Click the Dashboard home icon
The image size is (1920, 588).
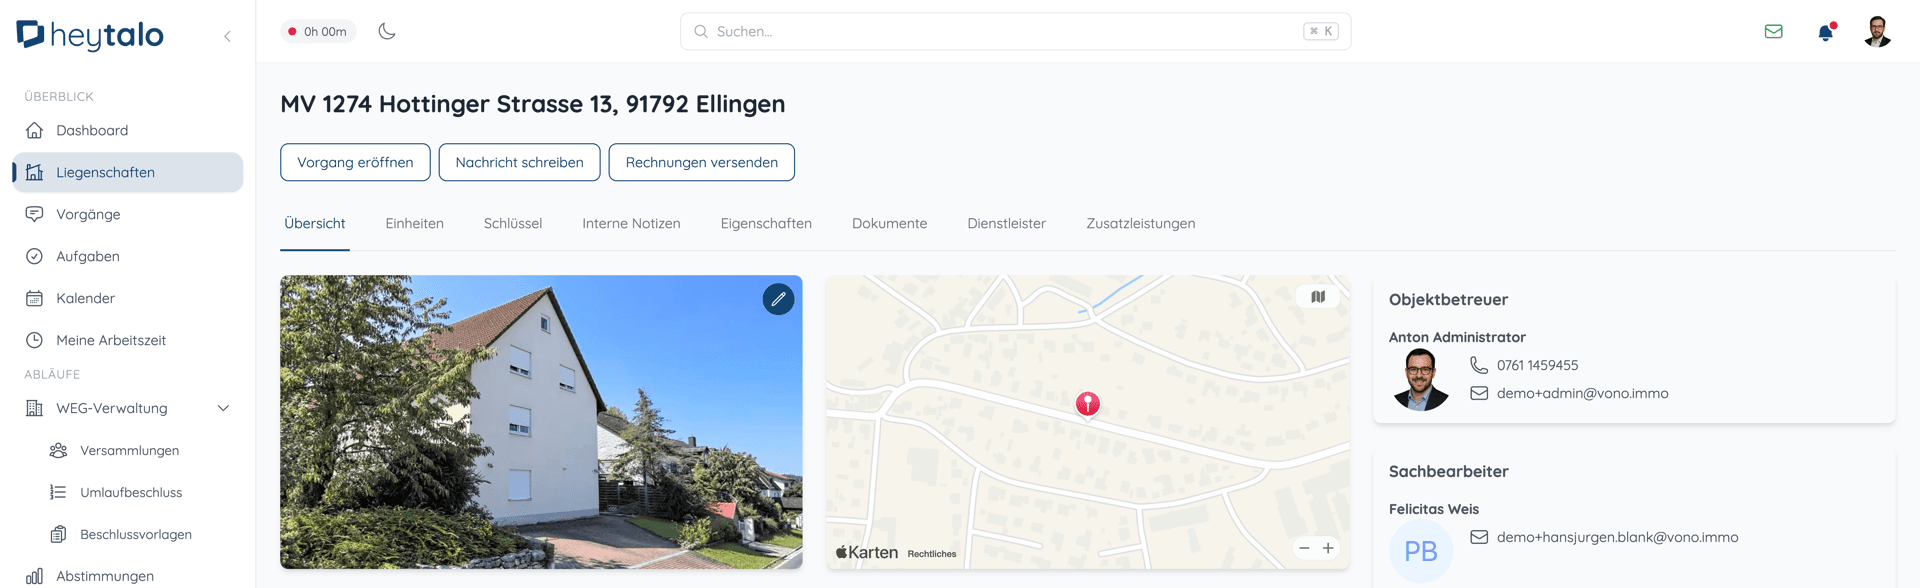pyautogui.click(x=34, y=131)
